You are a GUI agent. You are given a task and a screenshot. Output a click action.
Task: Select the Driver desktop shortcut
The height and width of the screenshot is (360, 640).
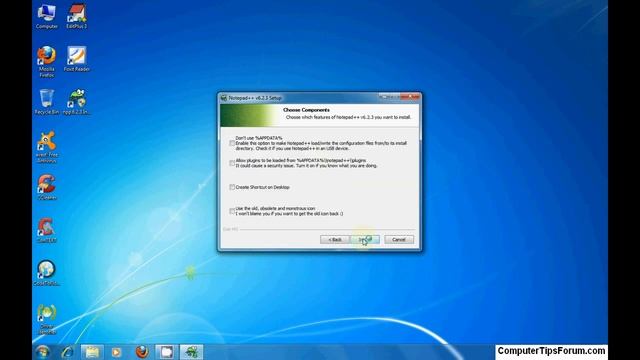(47, 319)
